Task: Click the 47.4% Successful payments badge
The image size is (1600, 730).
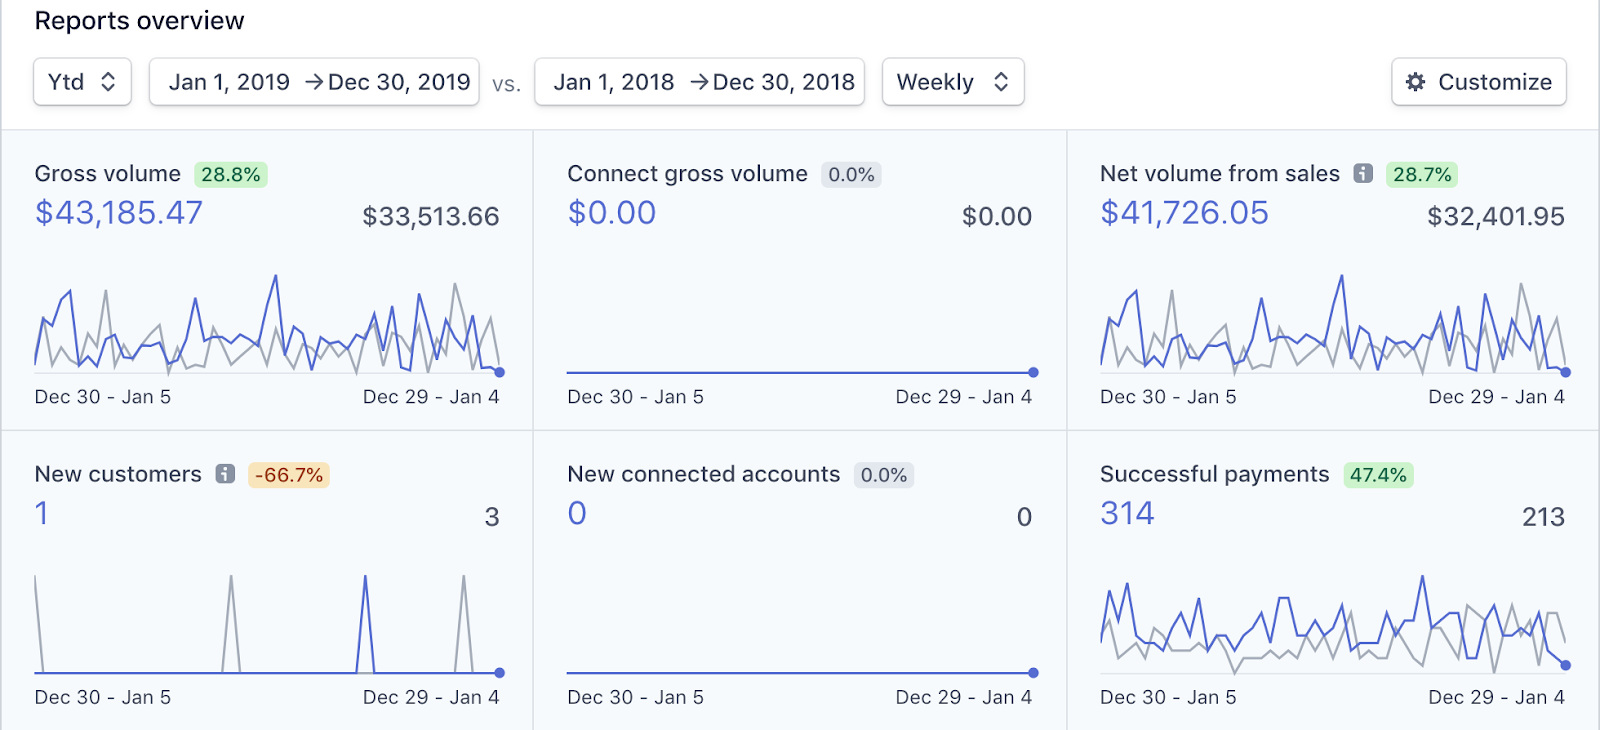Action: tap(1378, 475)
